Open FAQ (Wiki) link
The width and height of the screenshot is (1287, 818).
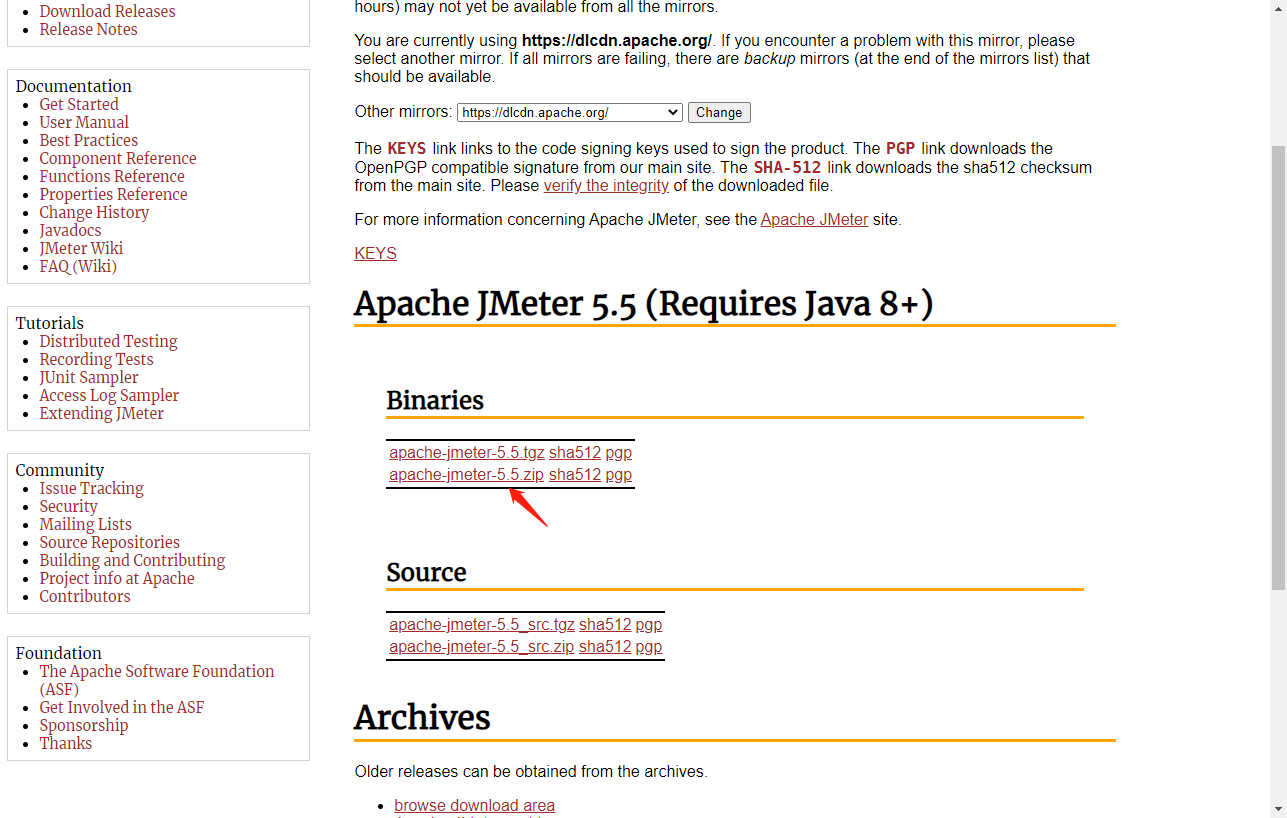pyautogui.click(x=78, y=266)
